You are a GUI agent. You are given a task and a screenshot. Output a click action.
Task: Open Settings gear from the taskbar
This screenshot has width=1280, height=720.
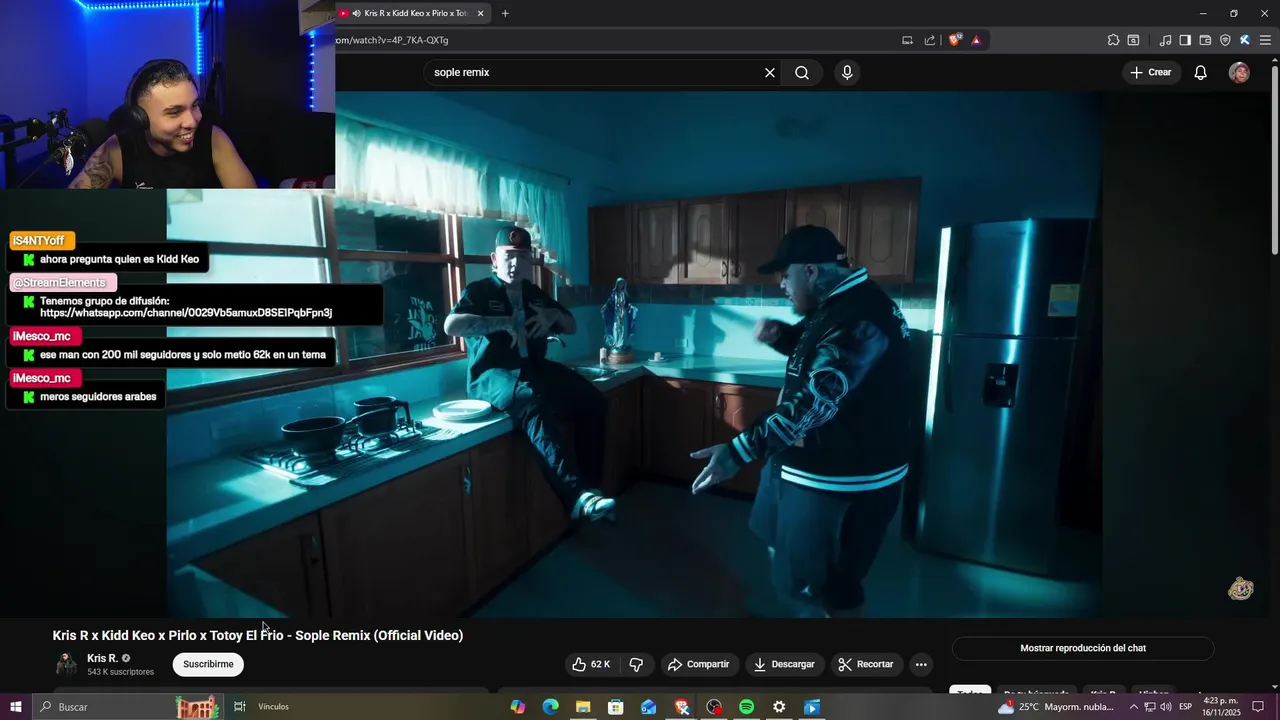[779, 707]
